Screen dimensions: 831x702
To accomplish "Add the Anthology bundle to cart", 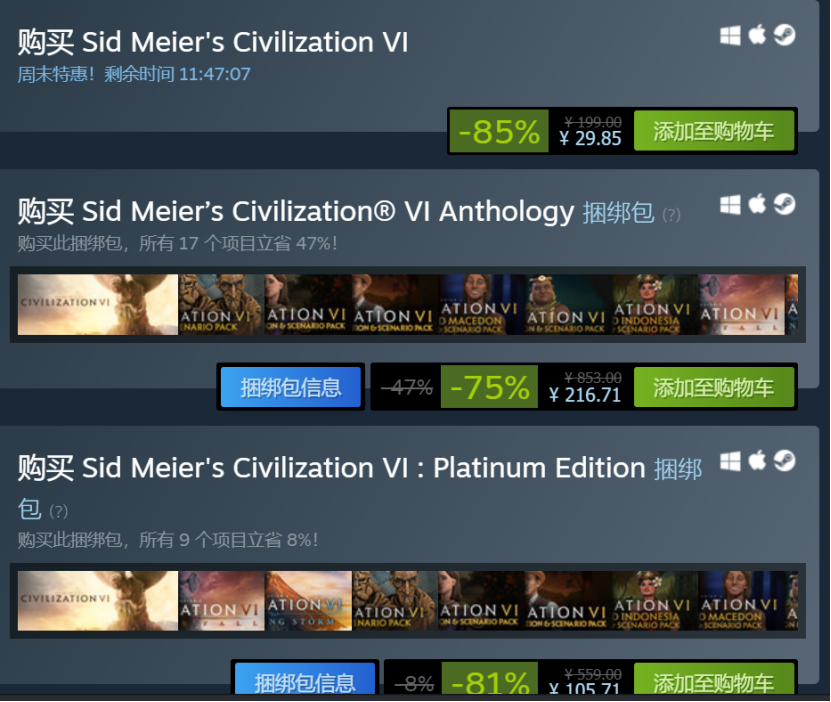I will [714, 387].
